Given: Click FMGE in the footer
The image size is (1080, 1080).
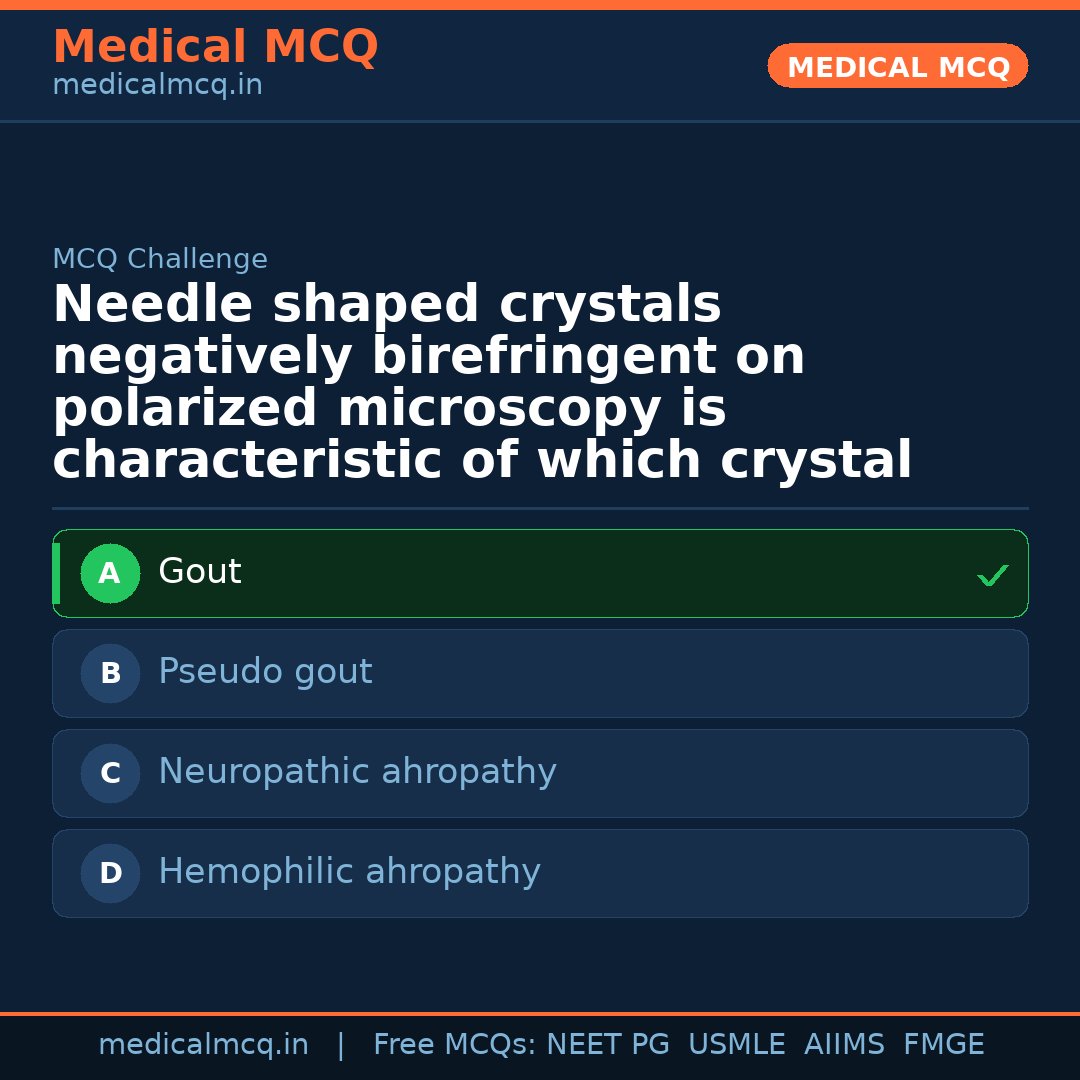Looking at the screenshot, I should point(944,1045).
